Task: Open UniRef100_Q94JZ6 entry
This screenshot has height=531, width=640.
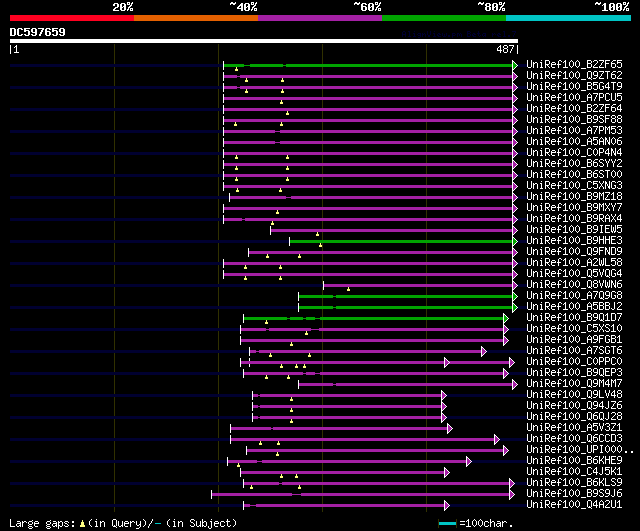Action: tap(574, 406)
